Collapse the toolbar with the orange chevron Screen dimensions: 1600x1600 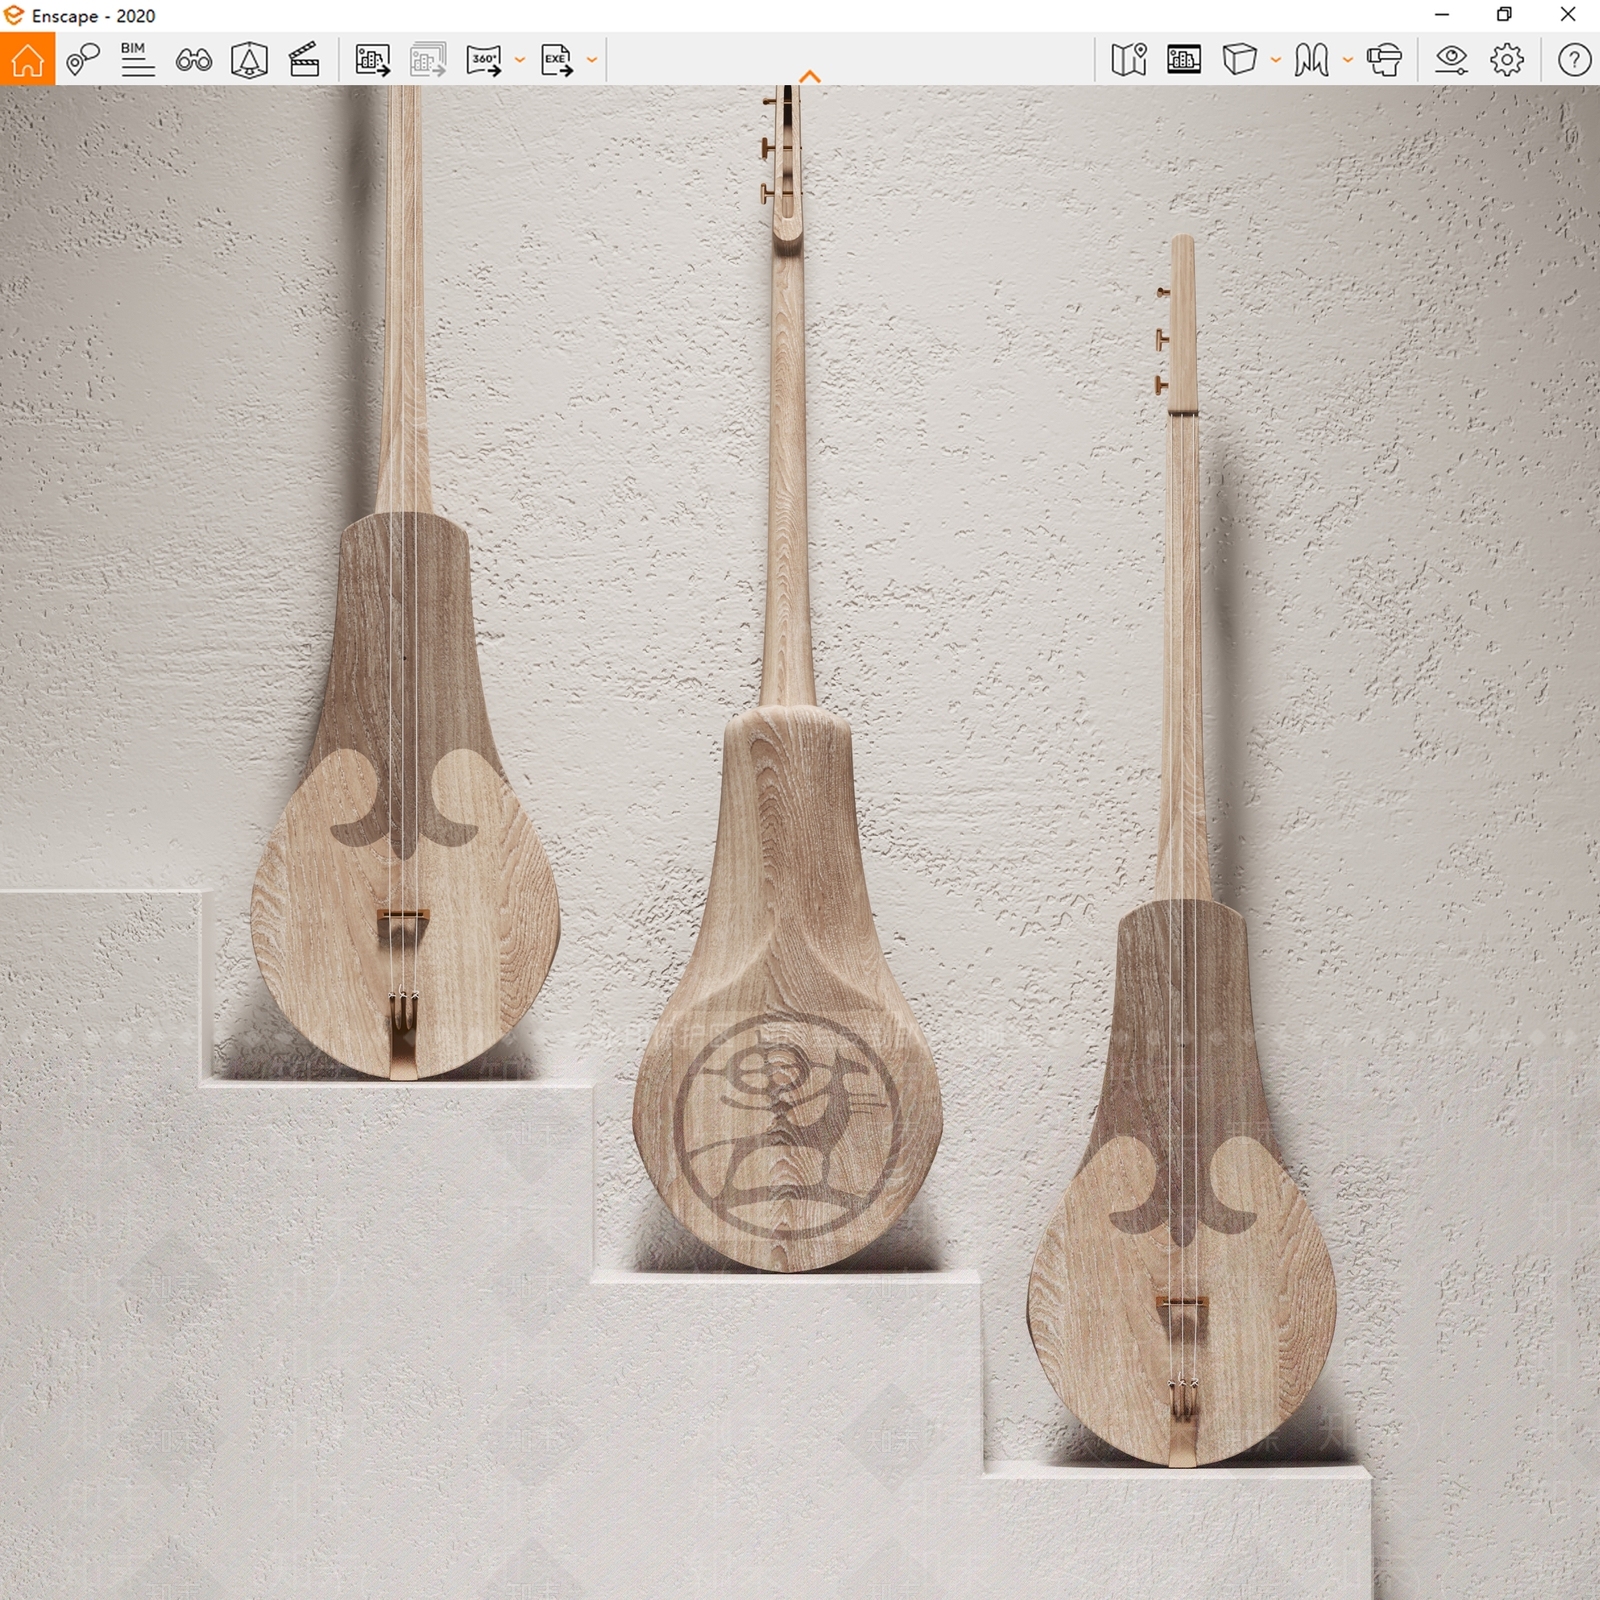(x=810, y=77)
